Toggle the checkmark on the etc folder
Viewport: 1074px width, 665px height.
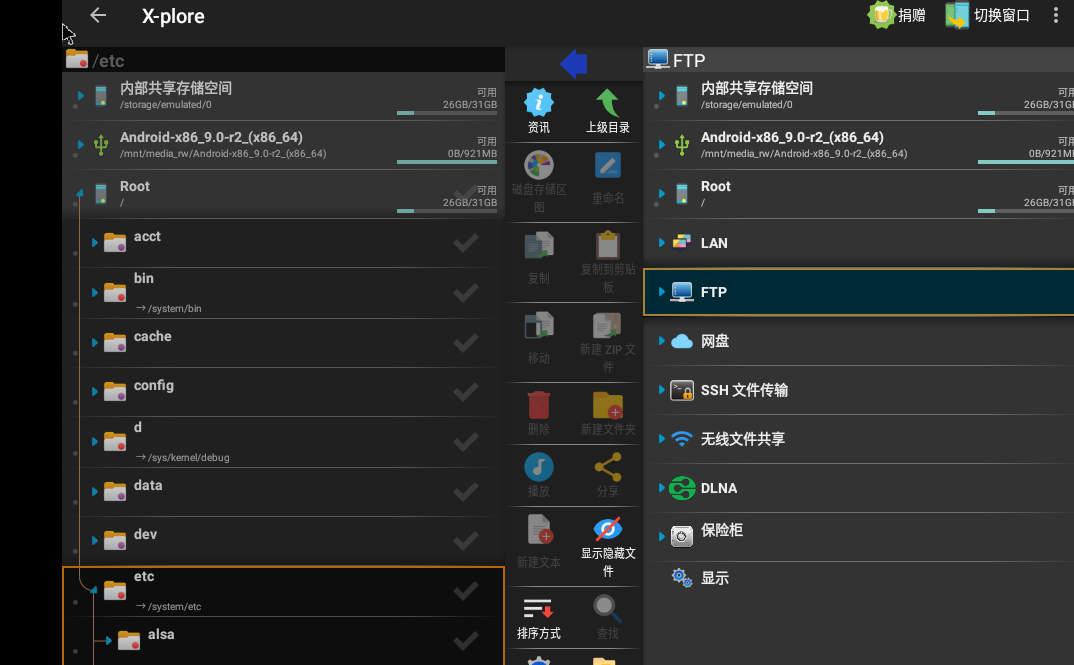pos(465,589)
